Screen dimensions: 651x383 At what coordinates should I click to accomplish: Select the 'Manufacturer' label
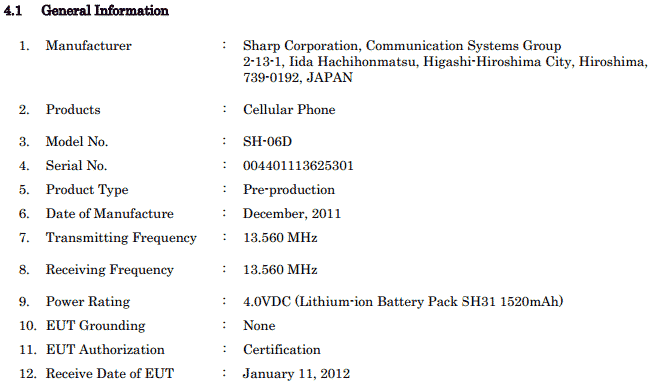[88, 45]
